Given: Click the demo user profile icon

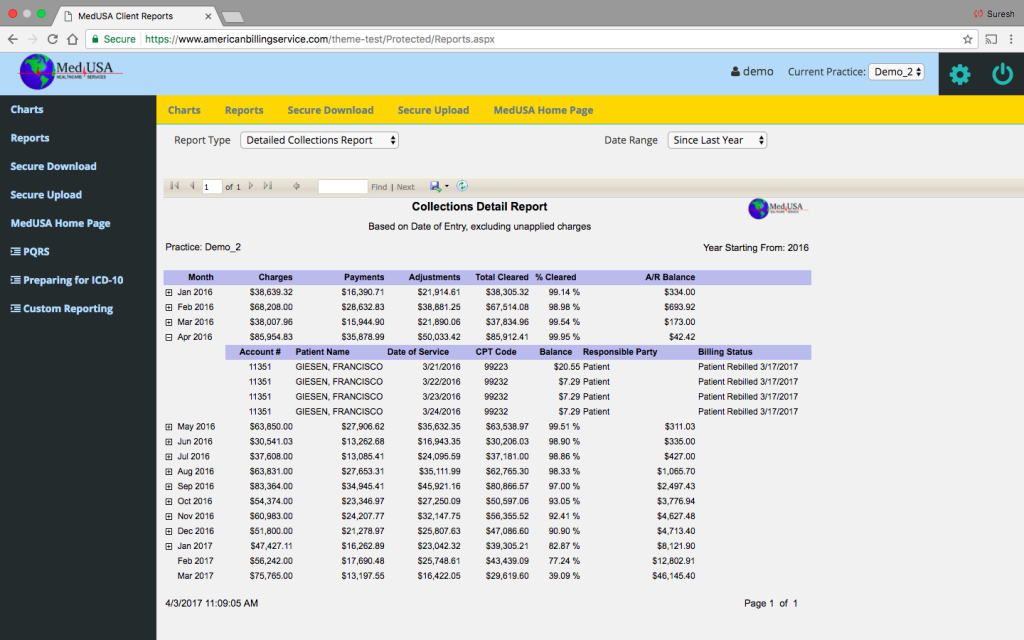Looking at the screenshot, I should pos(735,71).
